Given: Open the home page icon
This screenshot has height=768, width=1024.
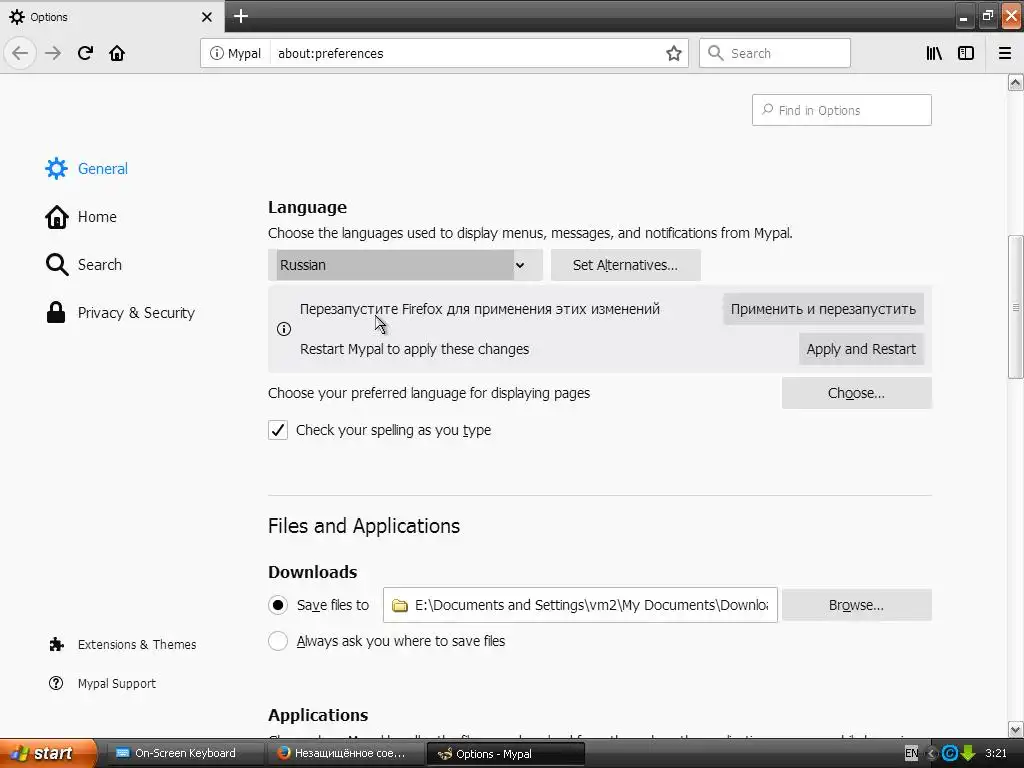Looking at the screenshot, I should pos(117,53).
